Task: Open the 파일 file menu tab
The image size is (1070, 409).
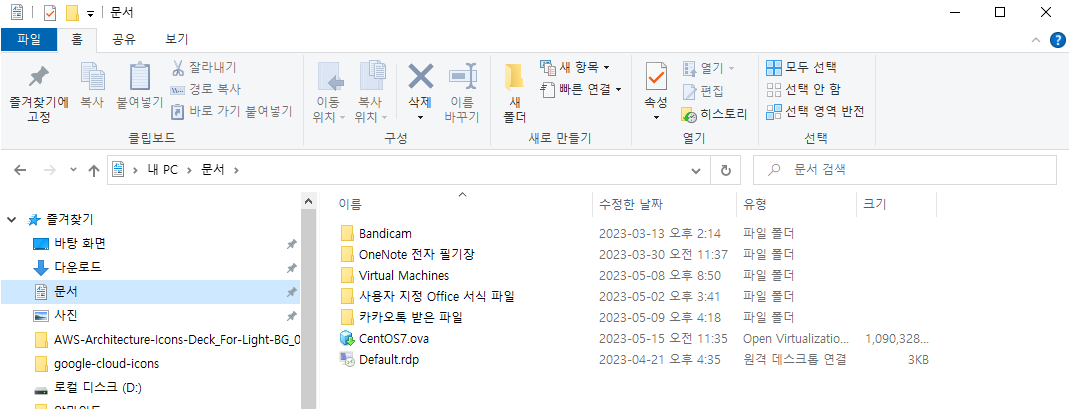Action: (29, 39)
